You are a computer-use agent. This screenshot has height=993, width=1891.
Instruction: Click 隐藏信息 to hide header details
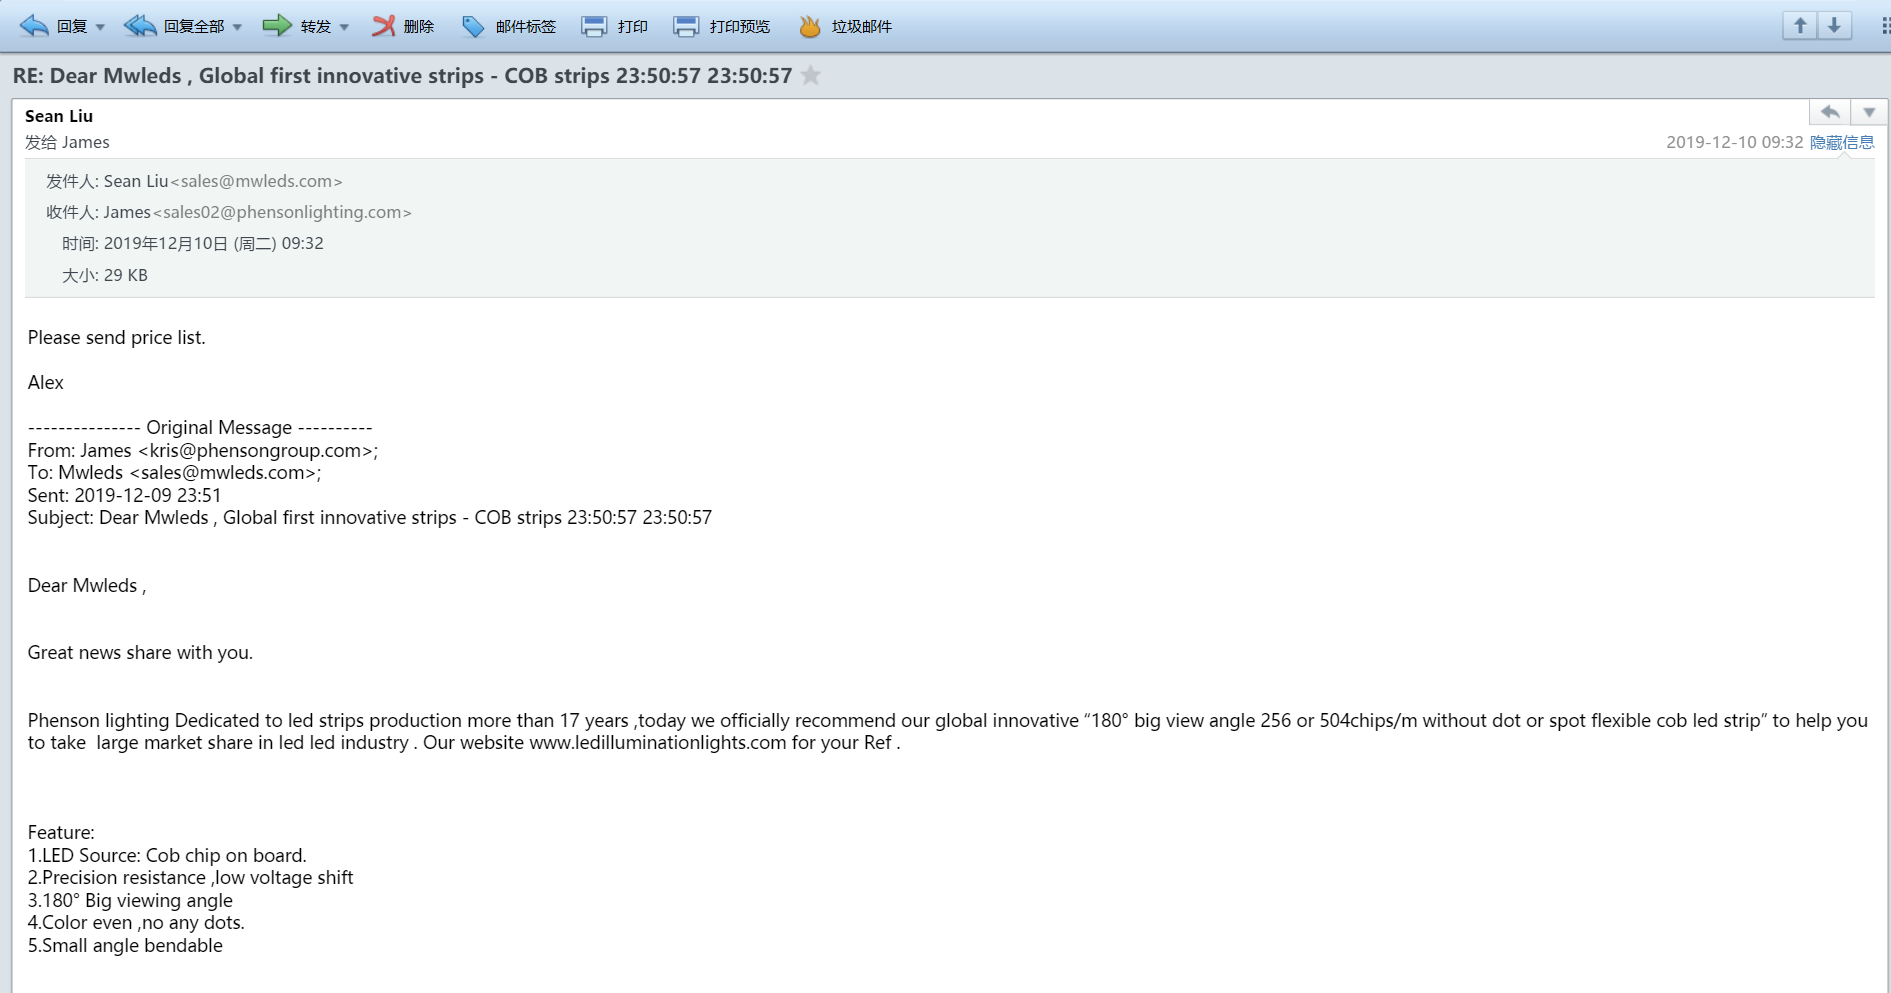pos(1842,142)
